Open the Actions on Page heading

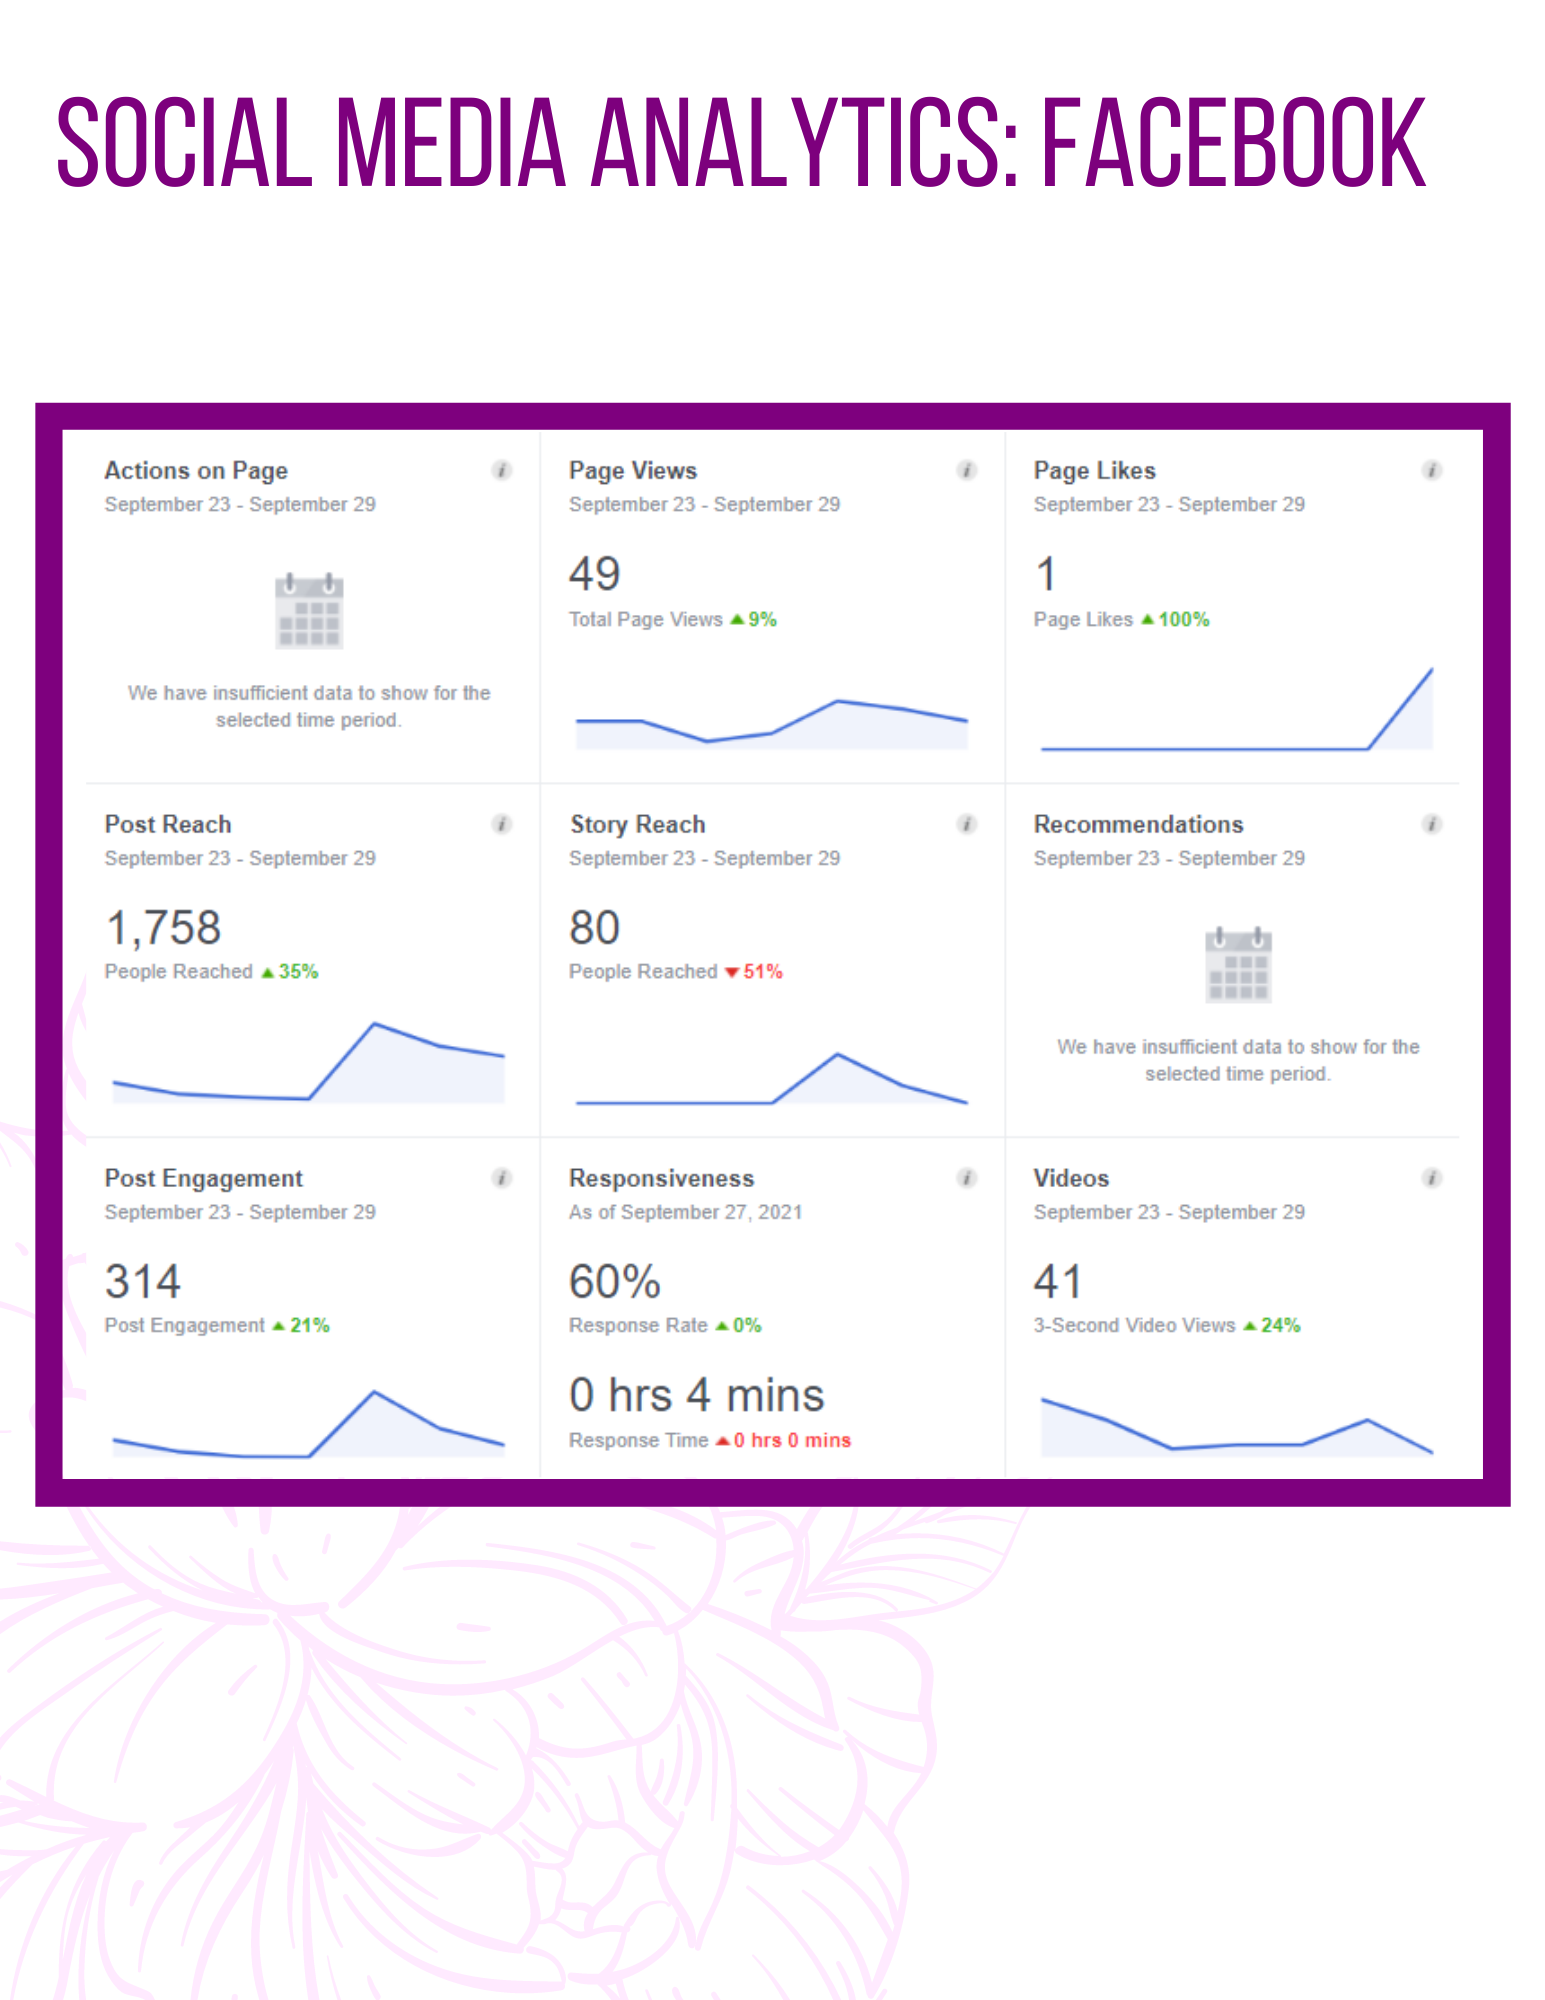click(196, 470)
